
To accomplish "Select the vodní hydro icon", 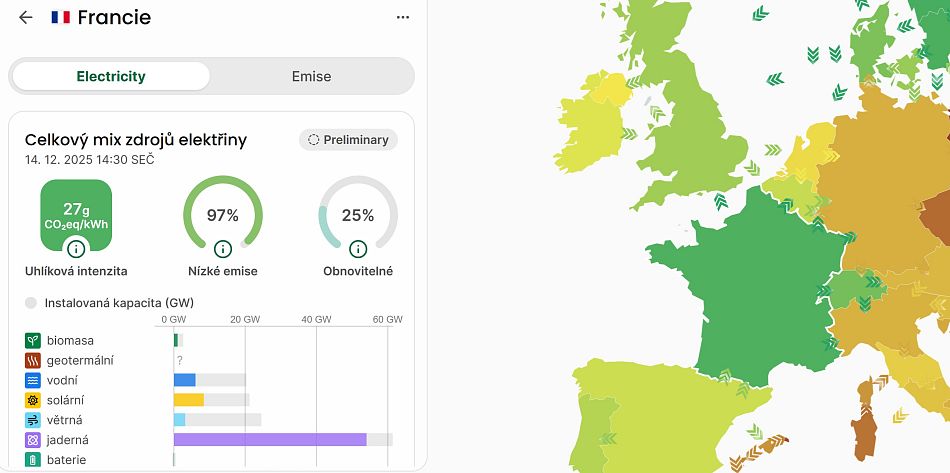I will pos(32,380).
